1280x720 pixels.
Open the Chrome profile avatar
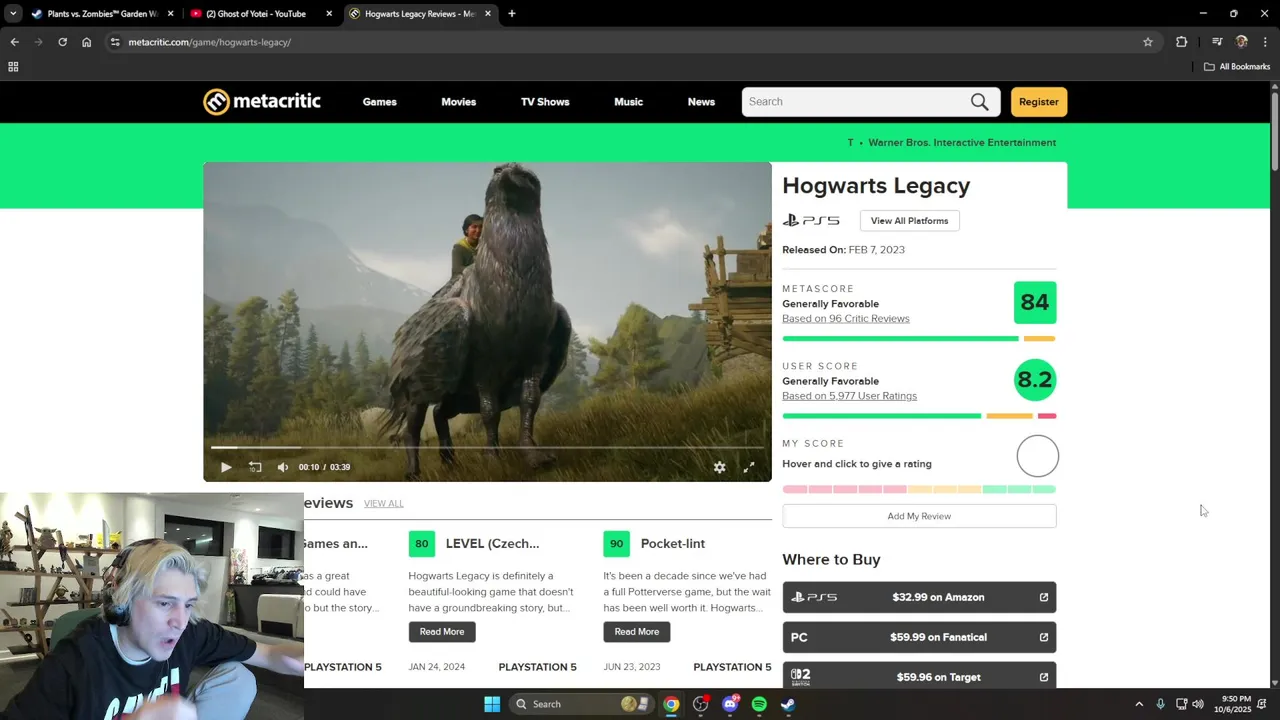point(1242,42)
